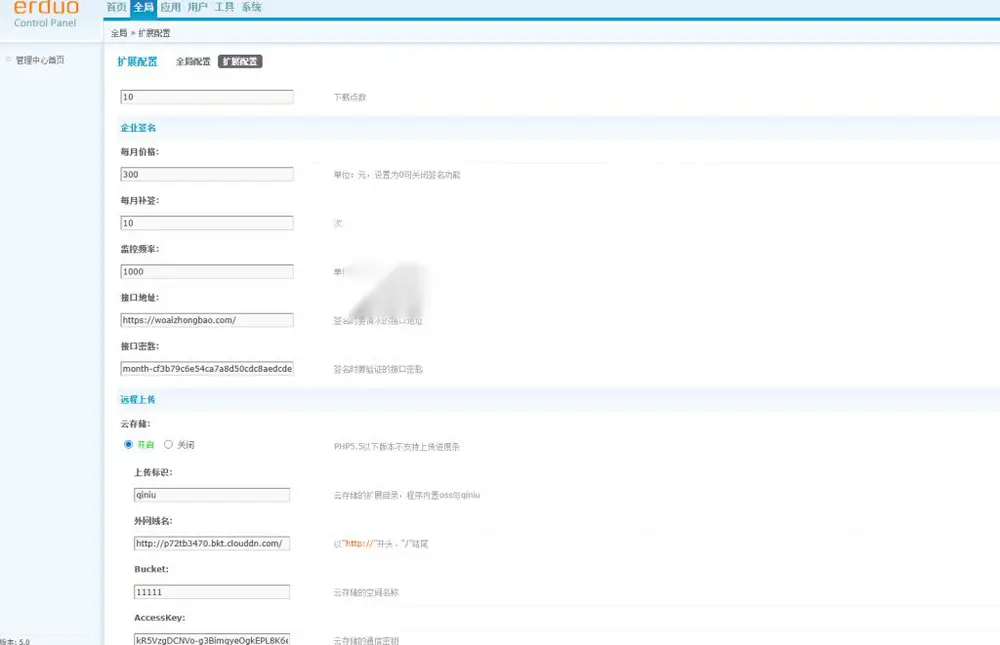
Task: Click the 上传标识 field containing qiniu
Action: (212, 494)
